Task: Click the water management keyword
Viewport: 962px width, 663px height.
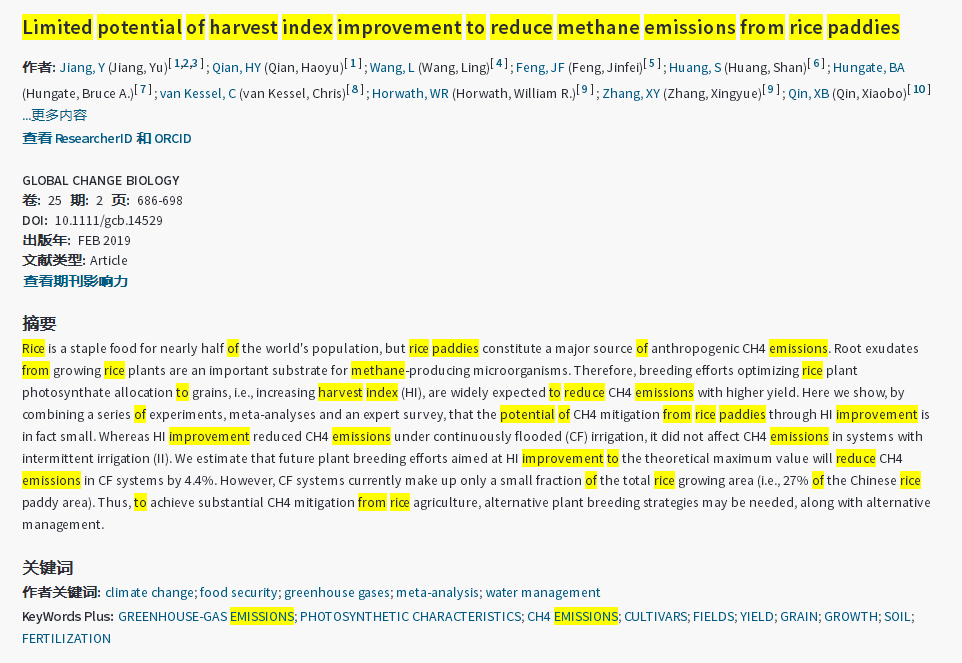Action: [x=543, y=592]
